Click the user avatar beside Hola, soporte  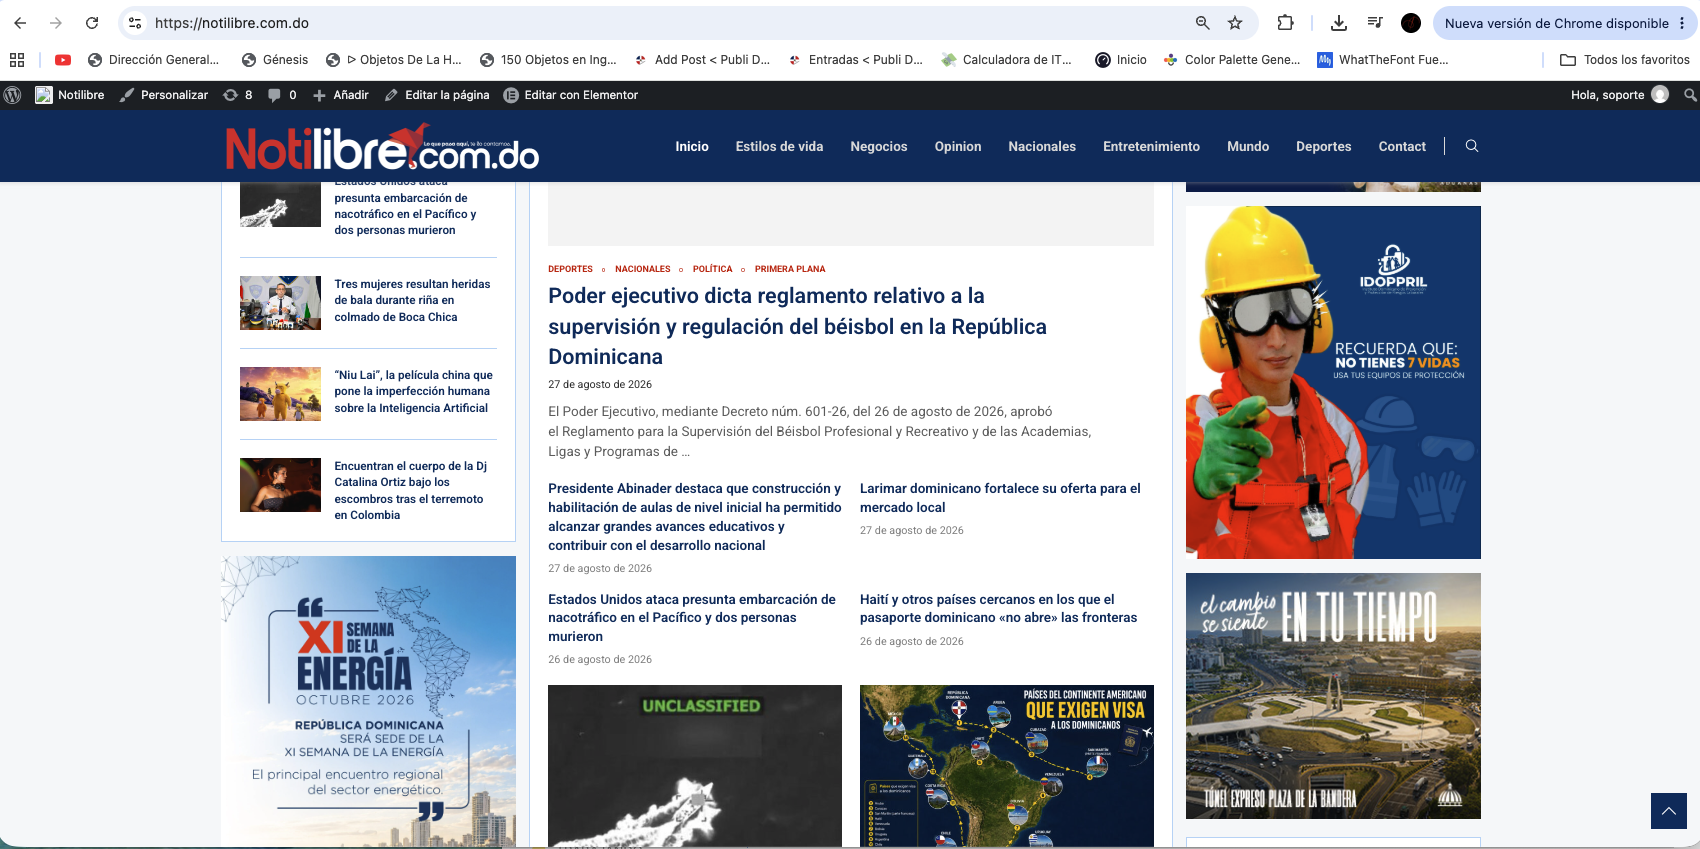[x=1660, y=95]
